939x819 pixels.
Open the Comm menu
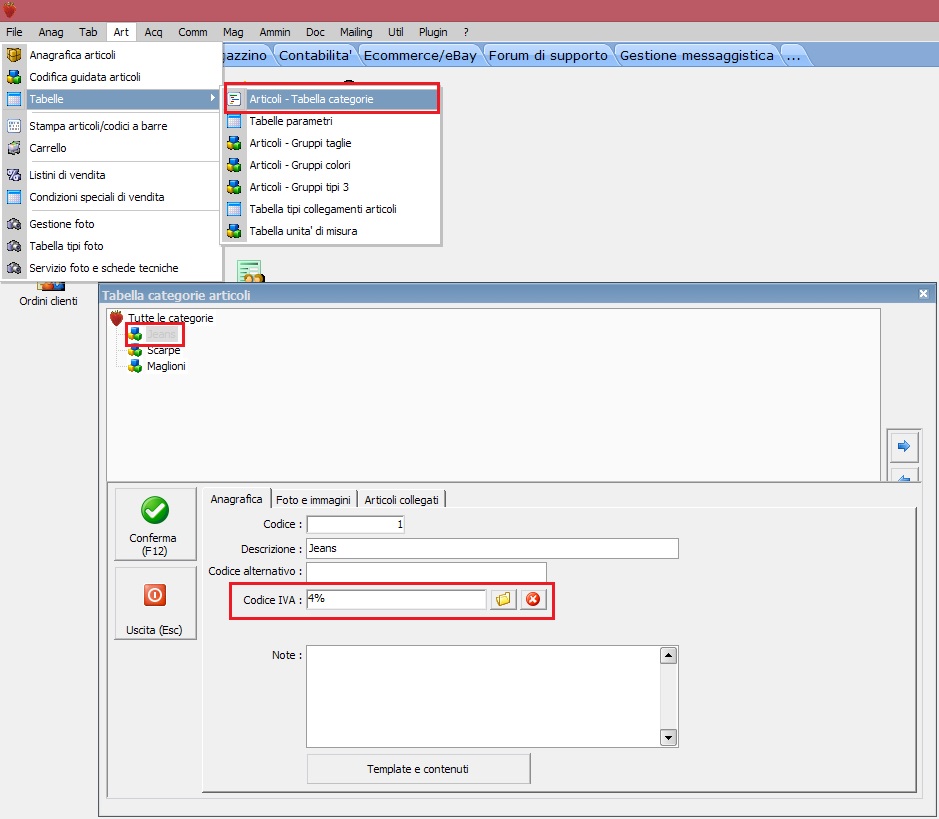click(x=193, y=32)
